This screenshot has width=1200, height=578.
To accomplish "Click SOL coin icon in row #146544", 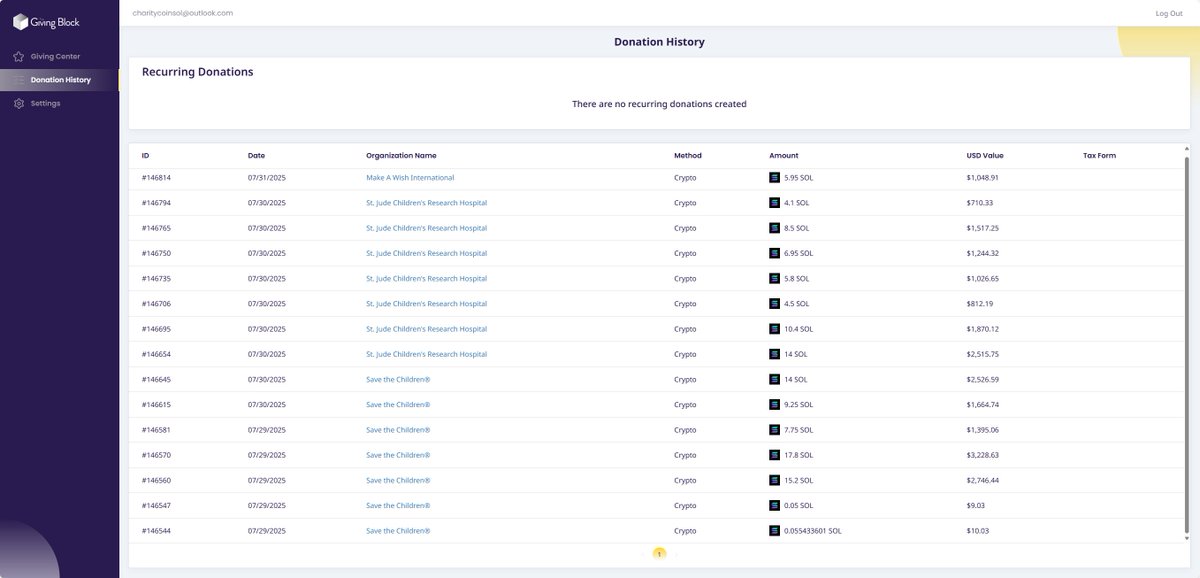I will click(x=774, y=531).
